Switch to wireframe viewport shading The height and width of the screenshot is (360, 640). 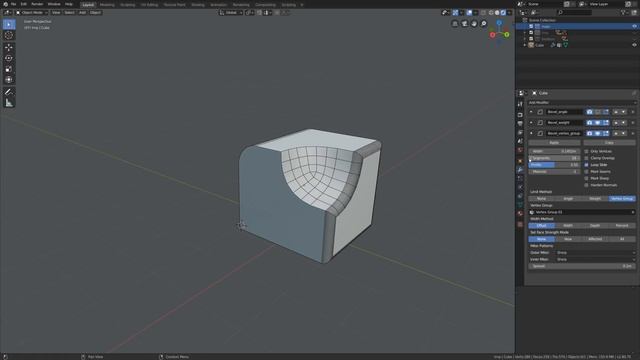491,13
